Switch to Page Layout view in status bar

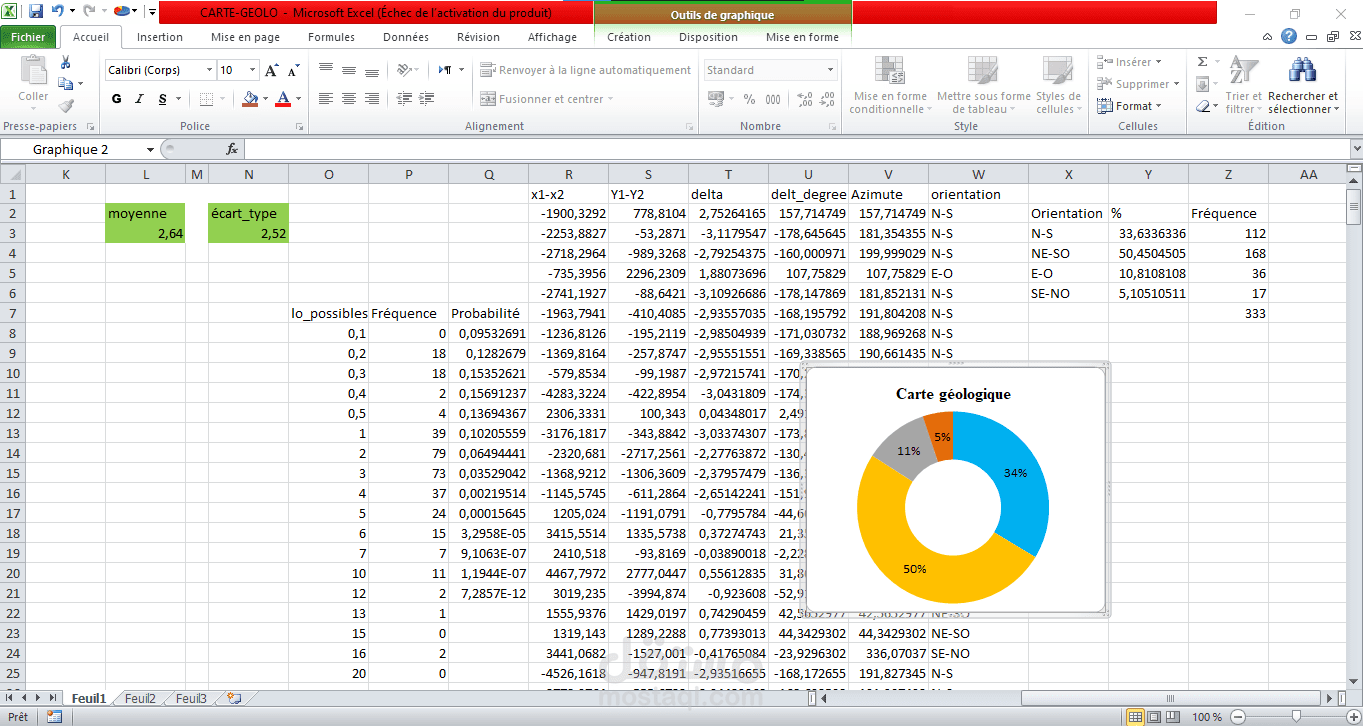[1154, 716]
